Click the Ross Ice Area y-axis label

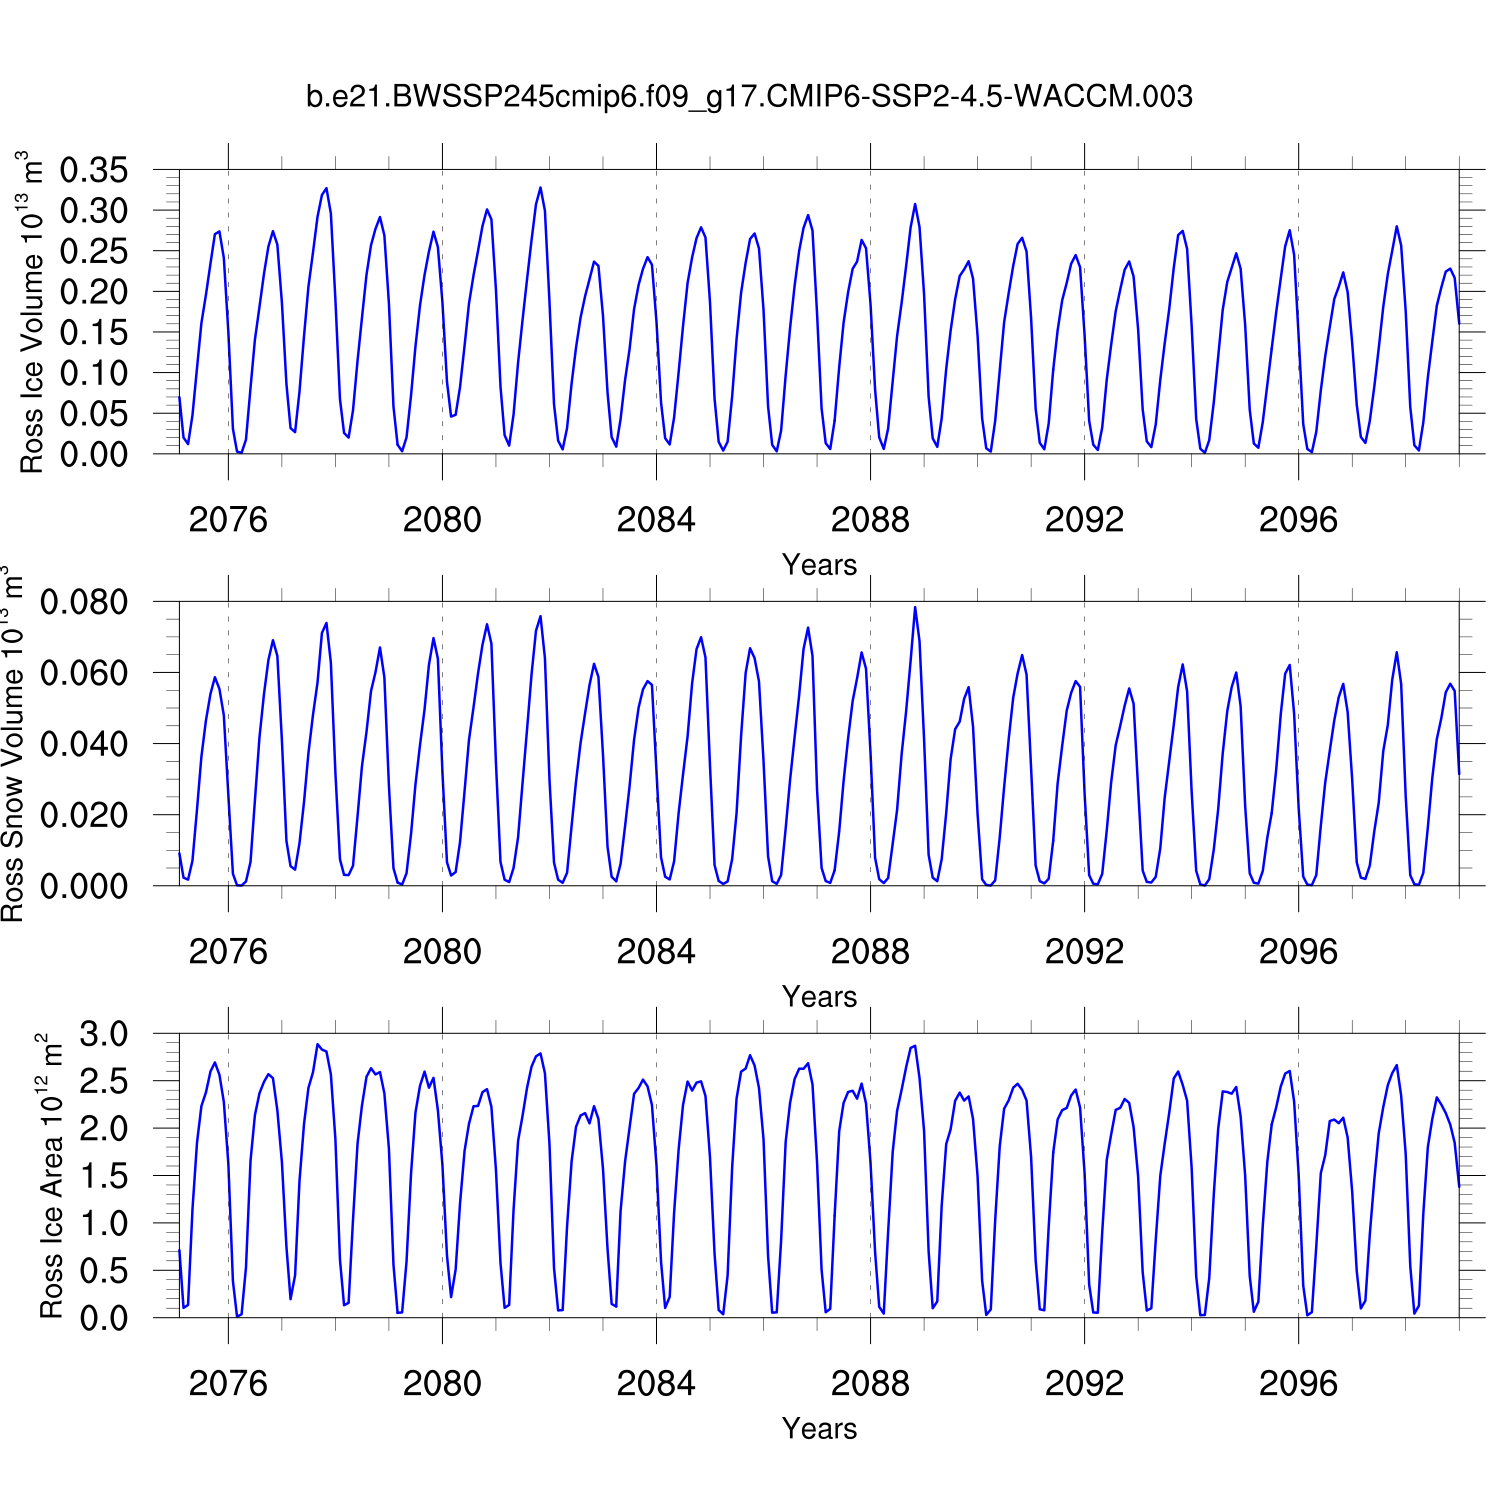click(50, 1176)
